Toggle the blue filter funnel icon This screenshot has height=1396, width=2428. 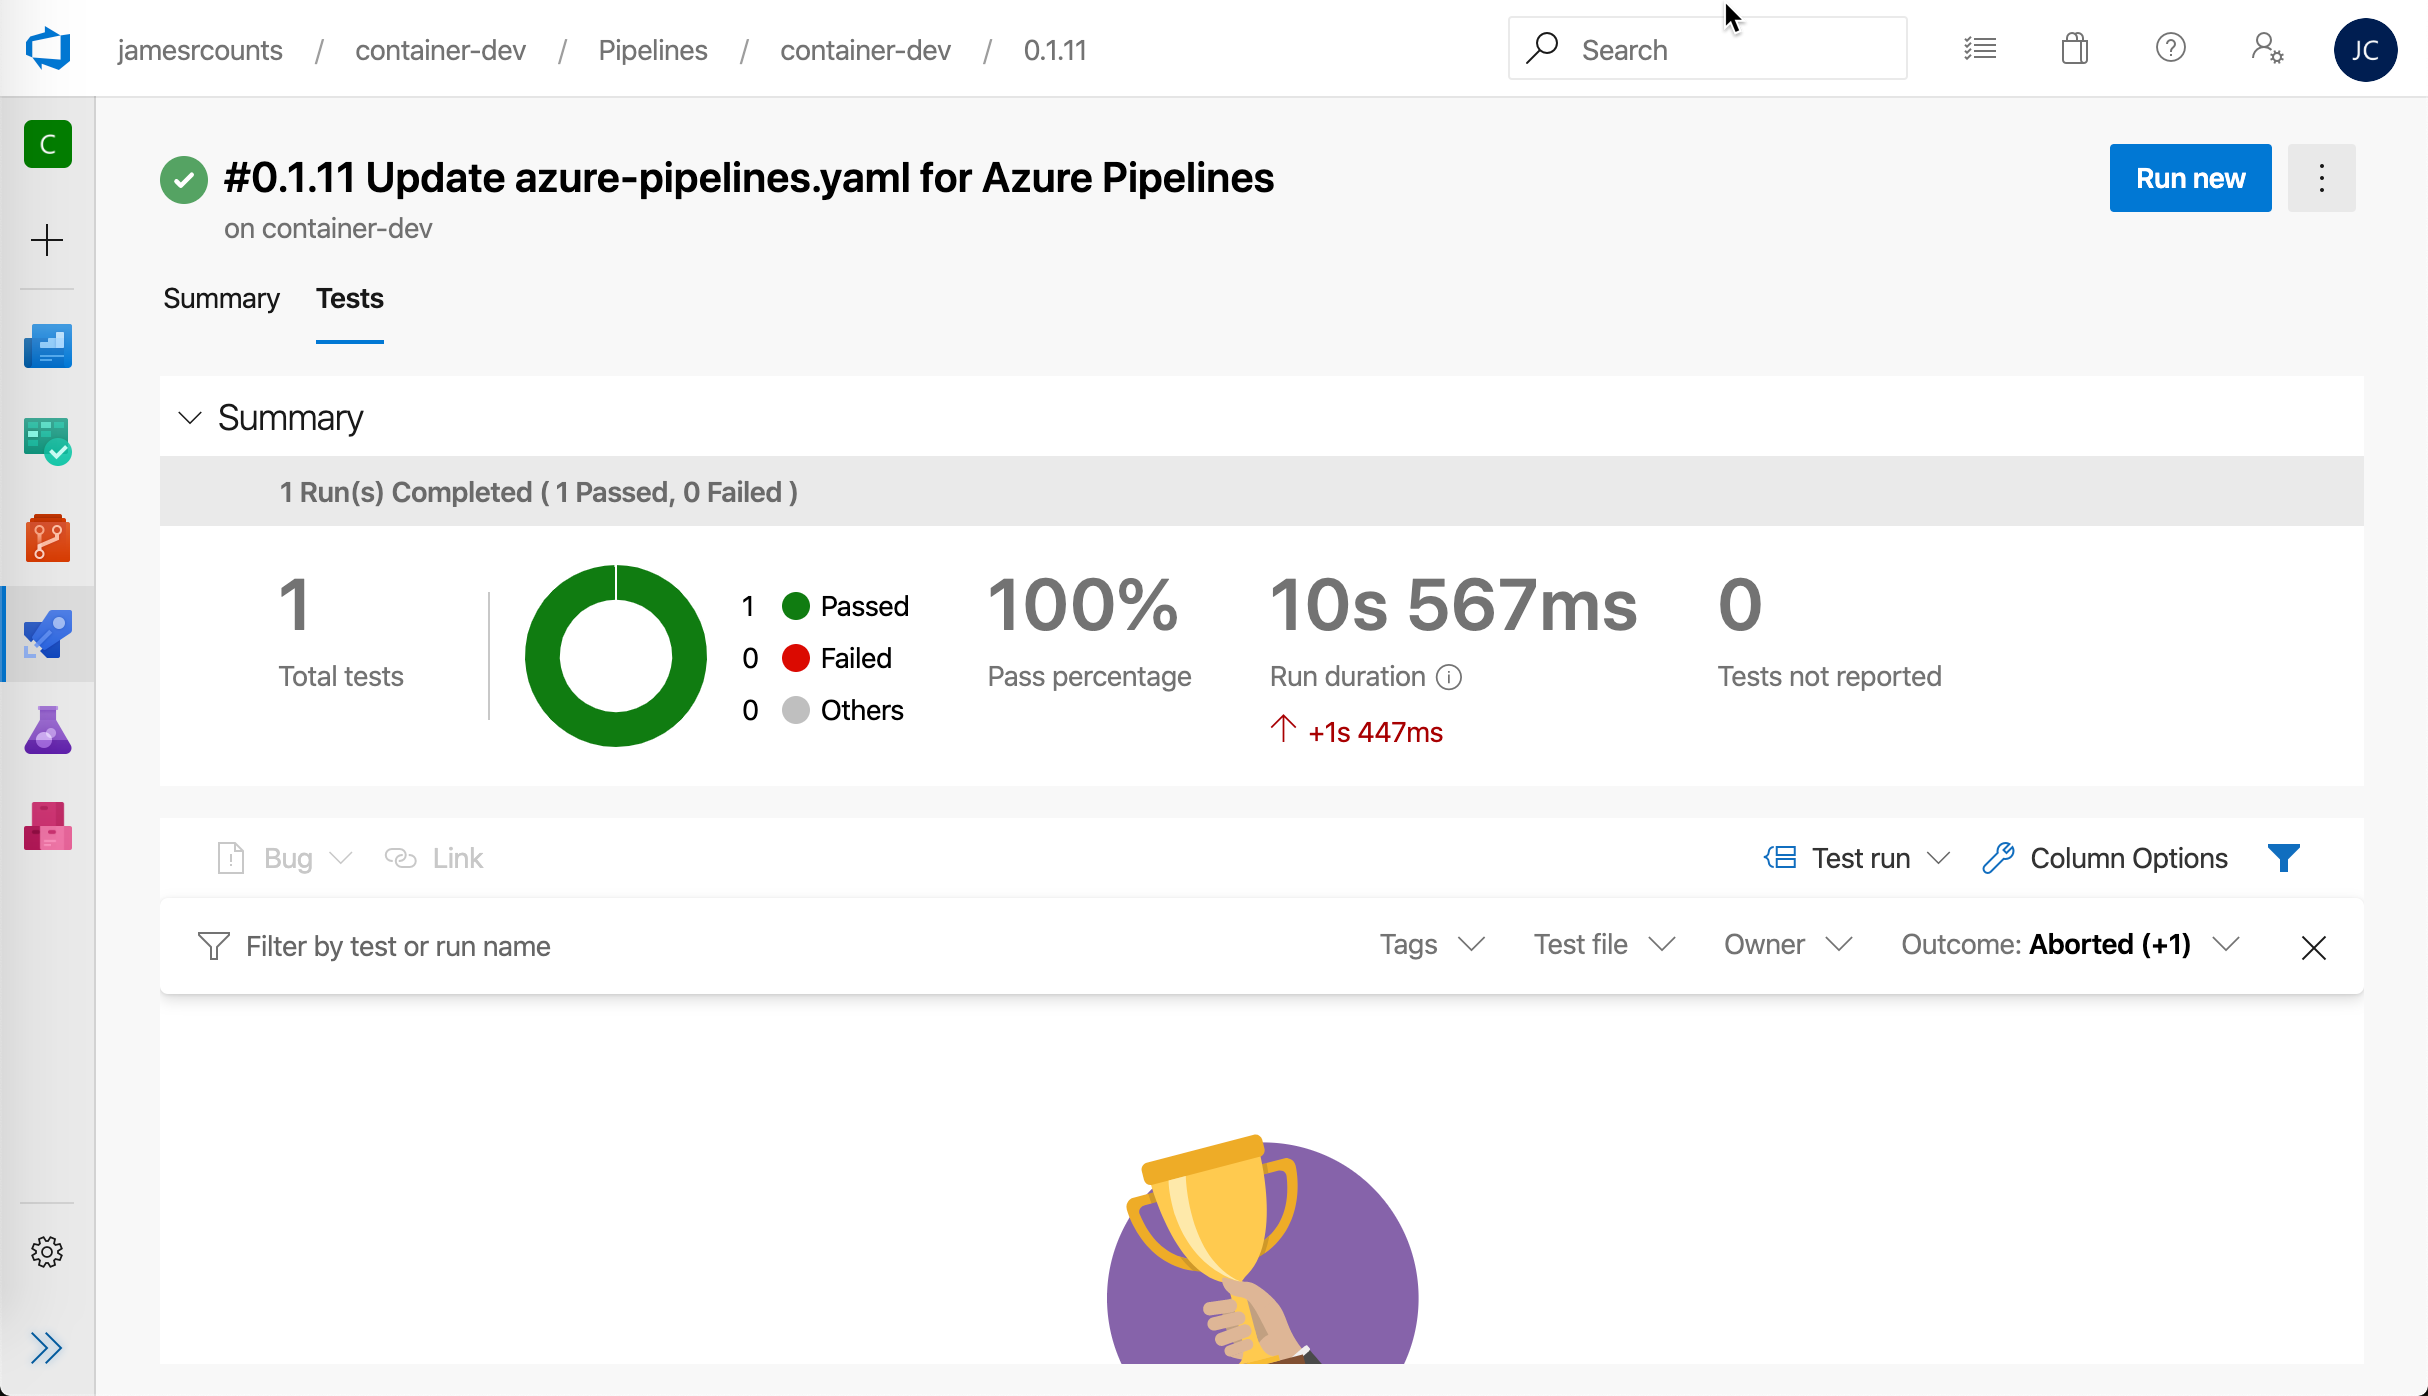tap(2284, 858)
